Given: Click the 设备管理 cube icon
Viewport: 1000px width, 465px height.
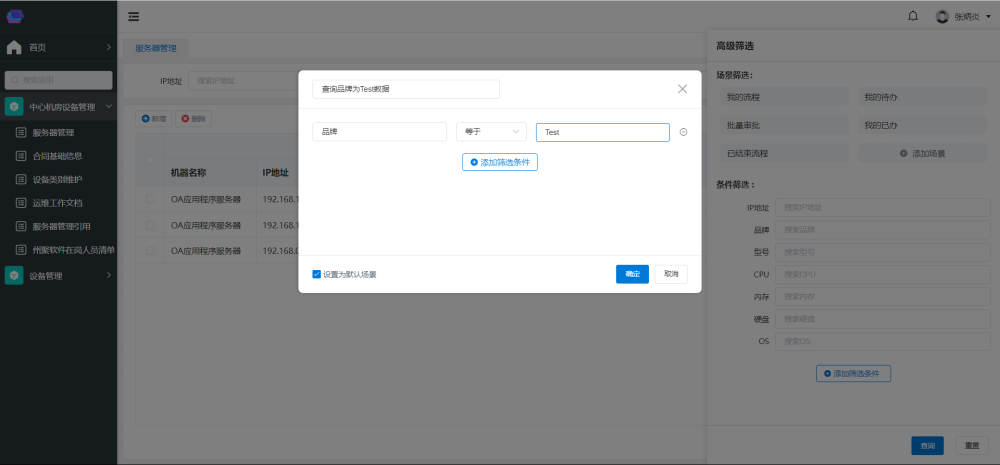Looking at the screenshot, I should point(14,276).
